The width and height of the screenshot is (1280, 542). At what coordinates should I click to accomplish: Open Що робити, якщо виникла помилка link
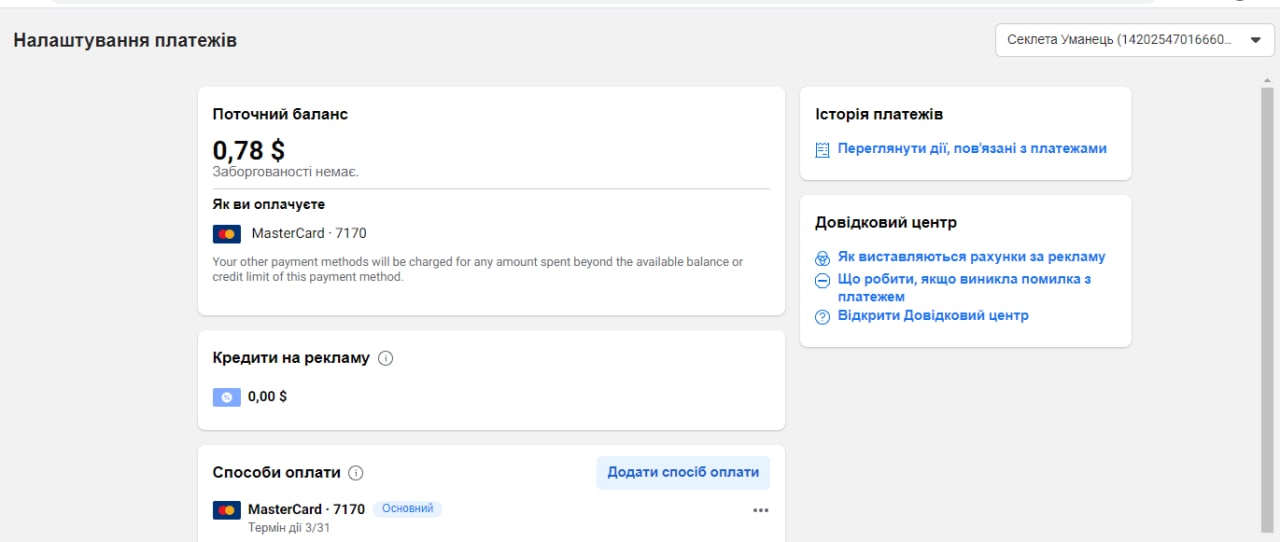(x=964, y=288)
